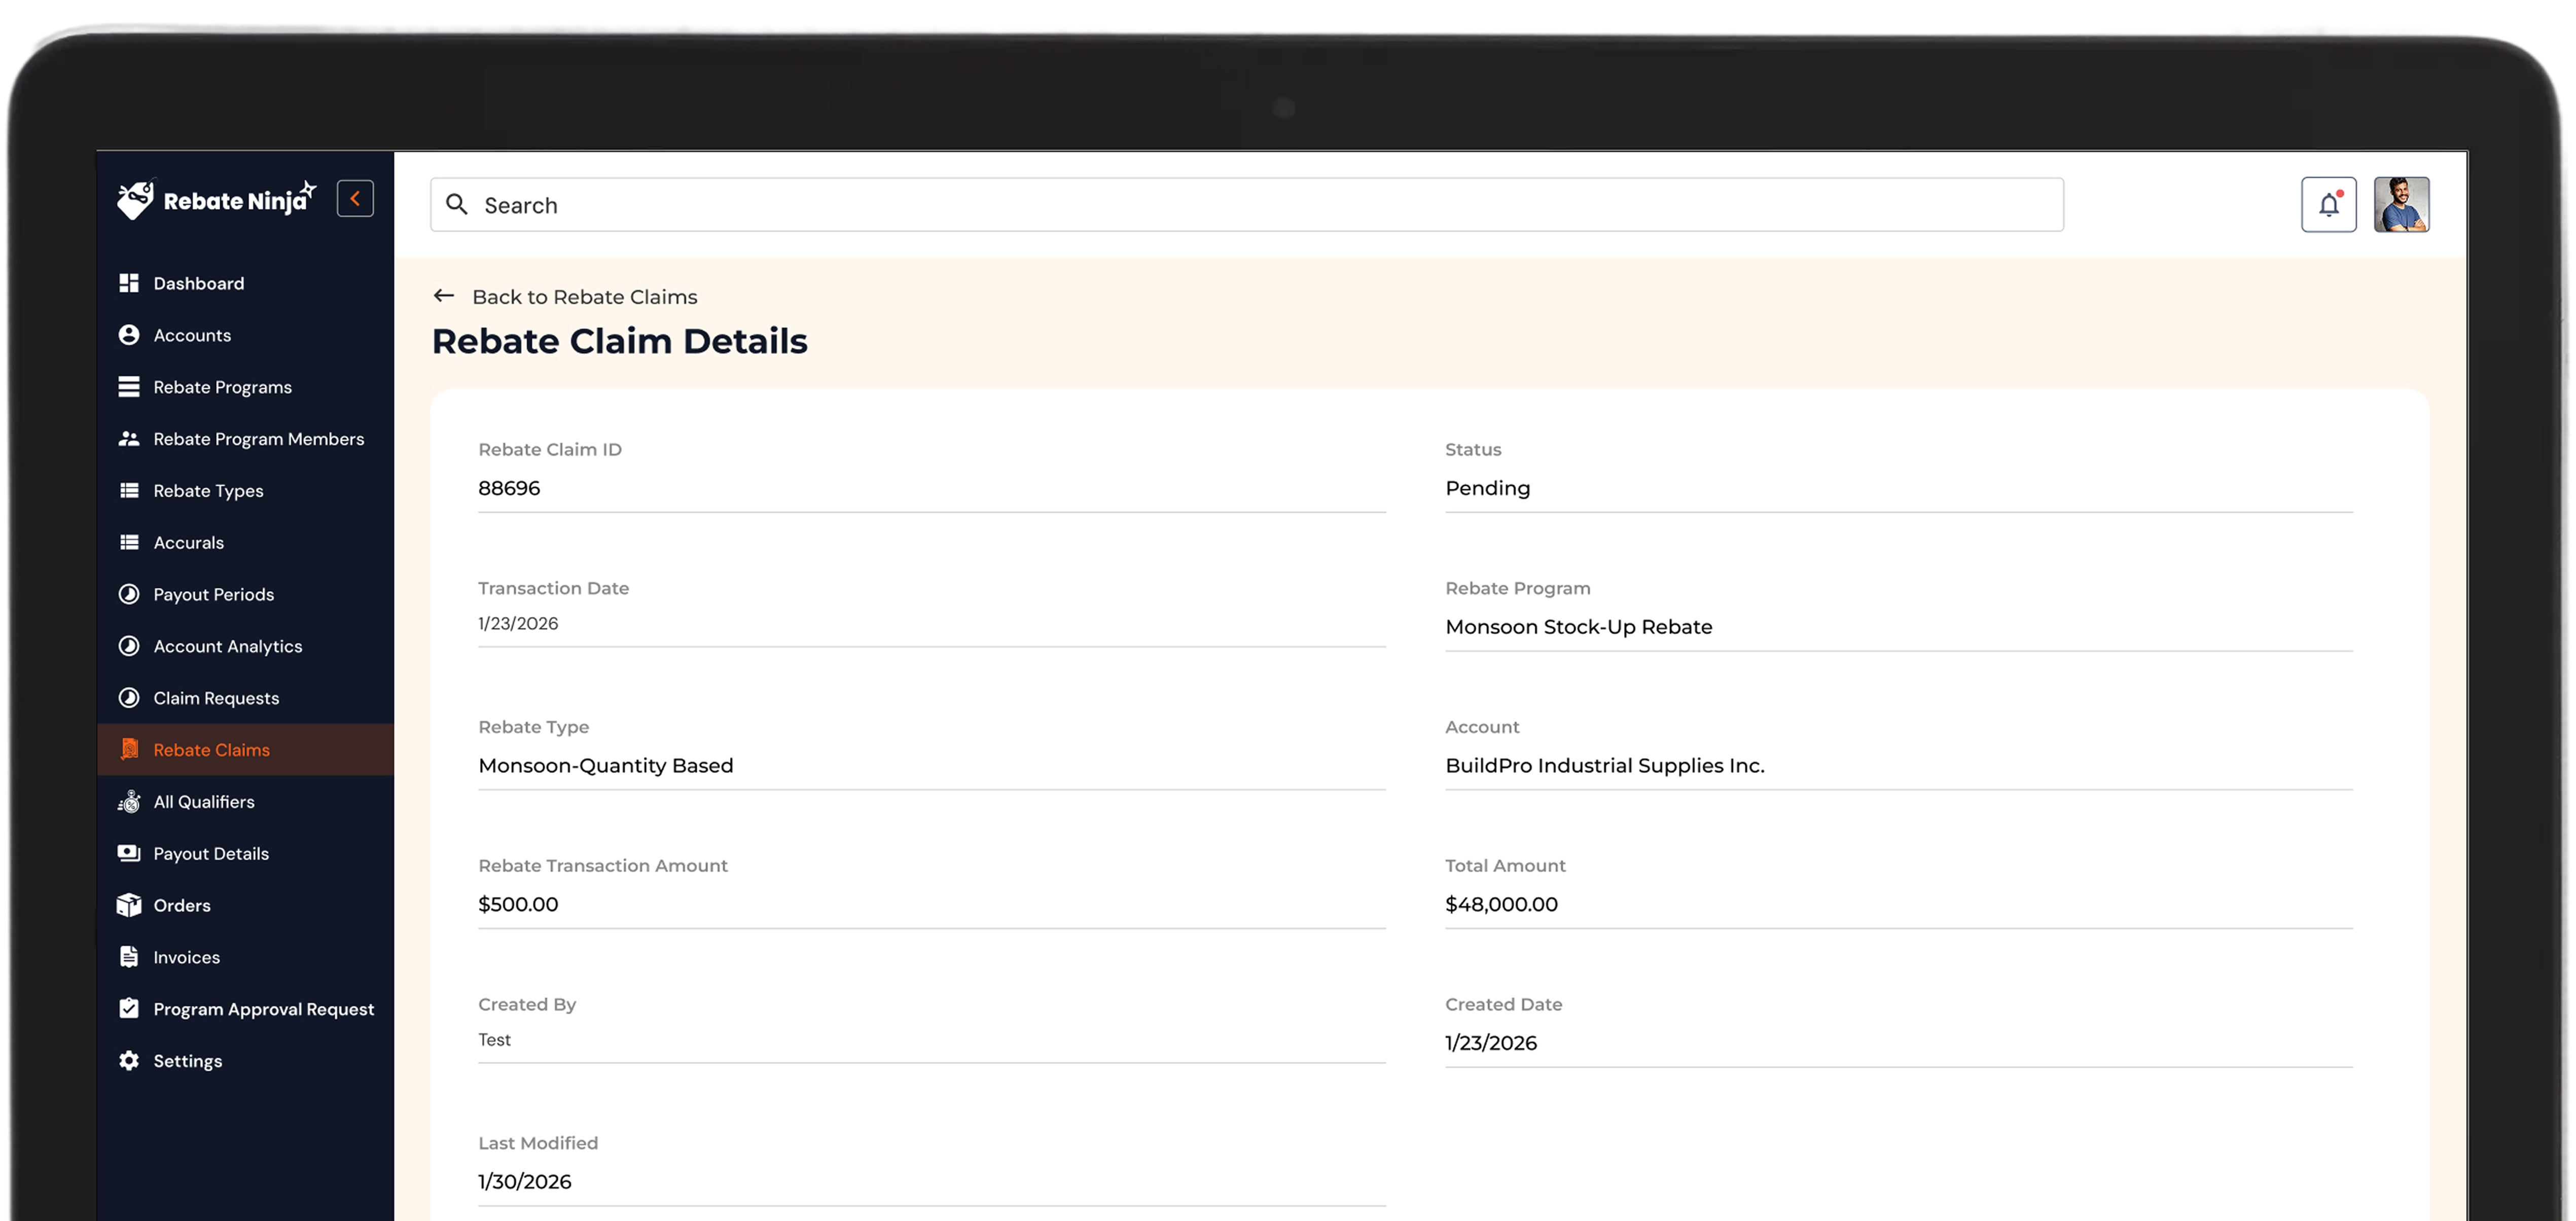Click the Transaction Date field label
This screenshot has width=2576, height=1221.
(553, 588)
